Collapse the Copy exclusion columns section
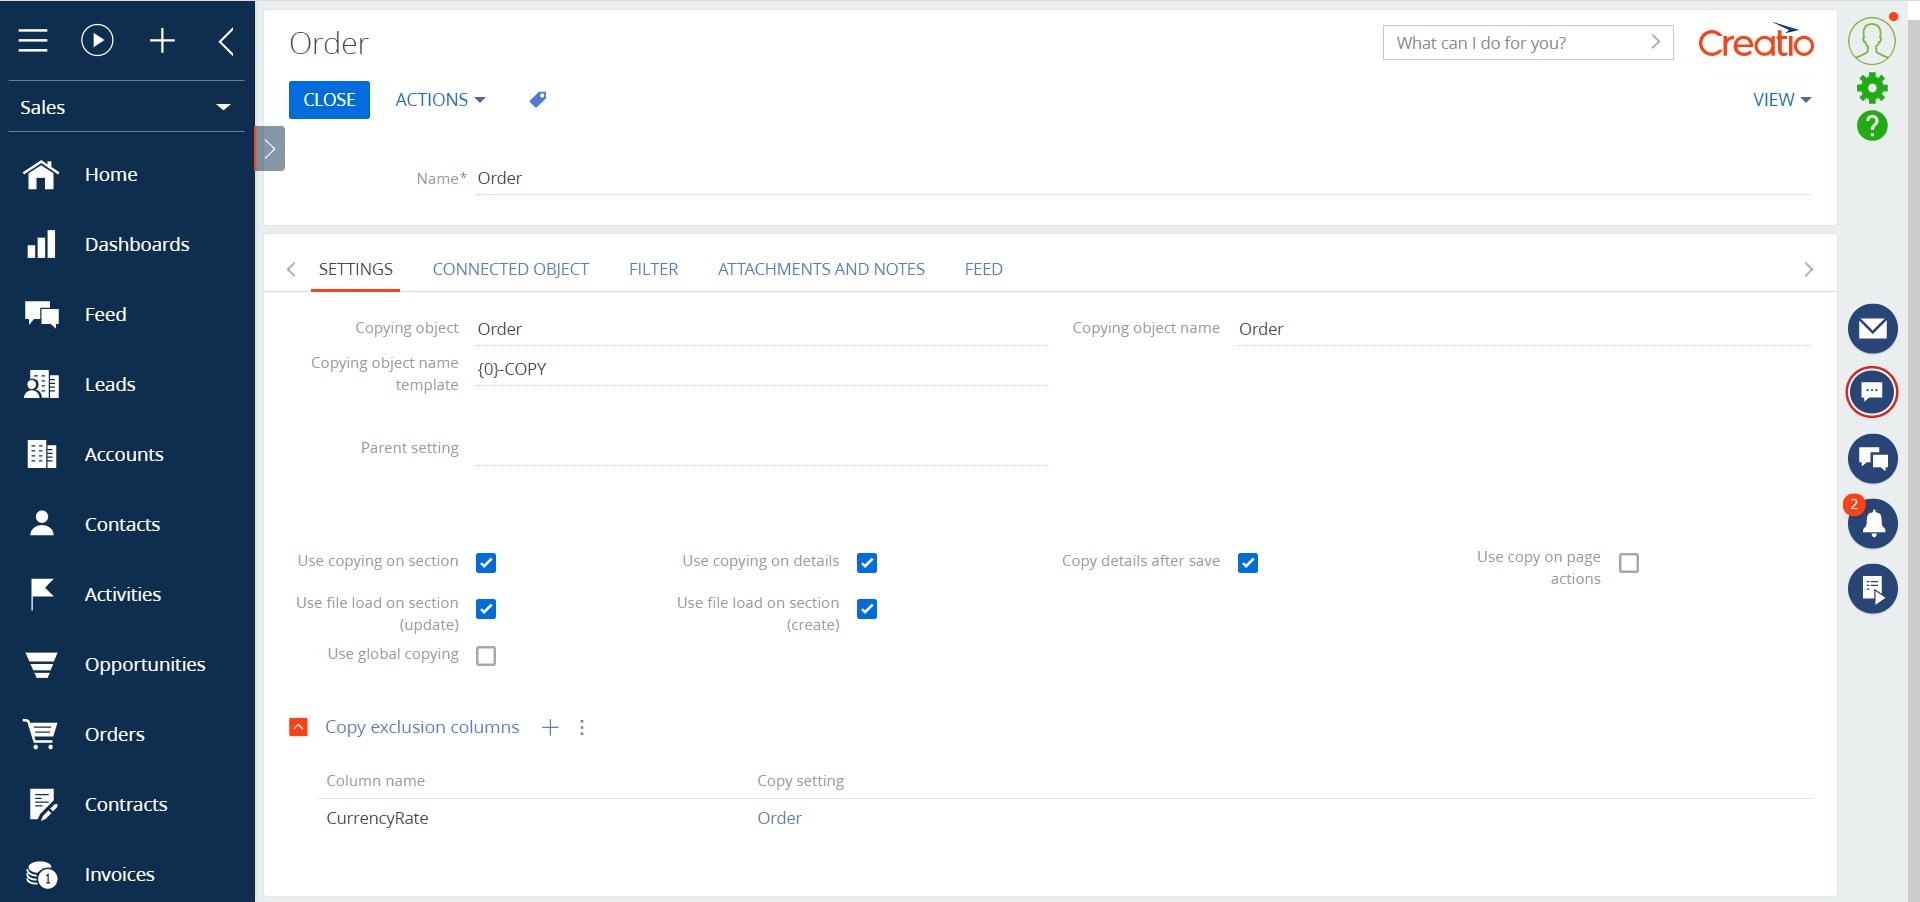 click(x=298, y=727)
